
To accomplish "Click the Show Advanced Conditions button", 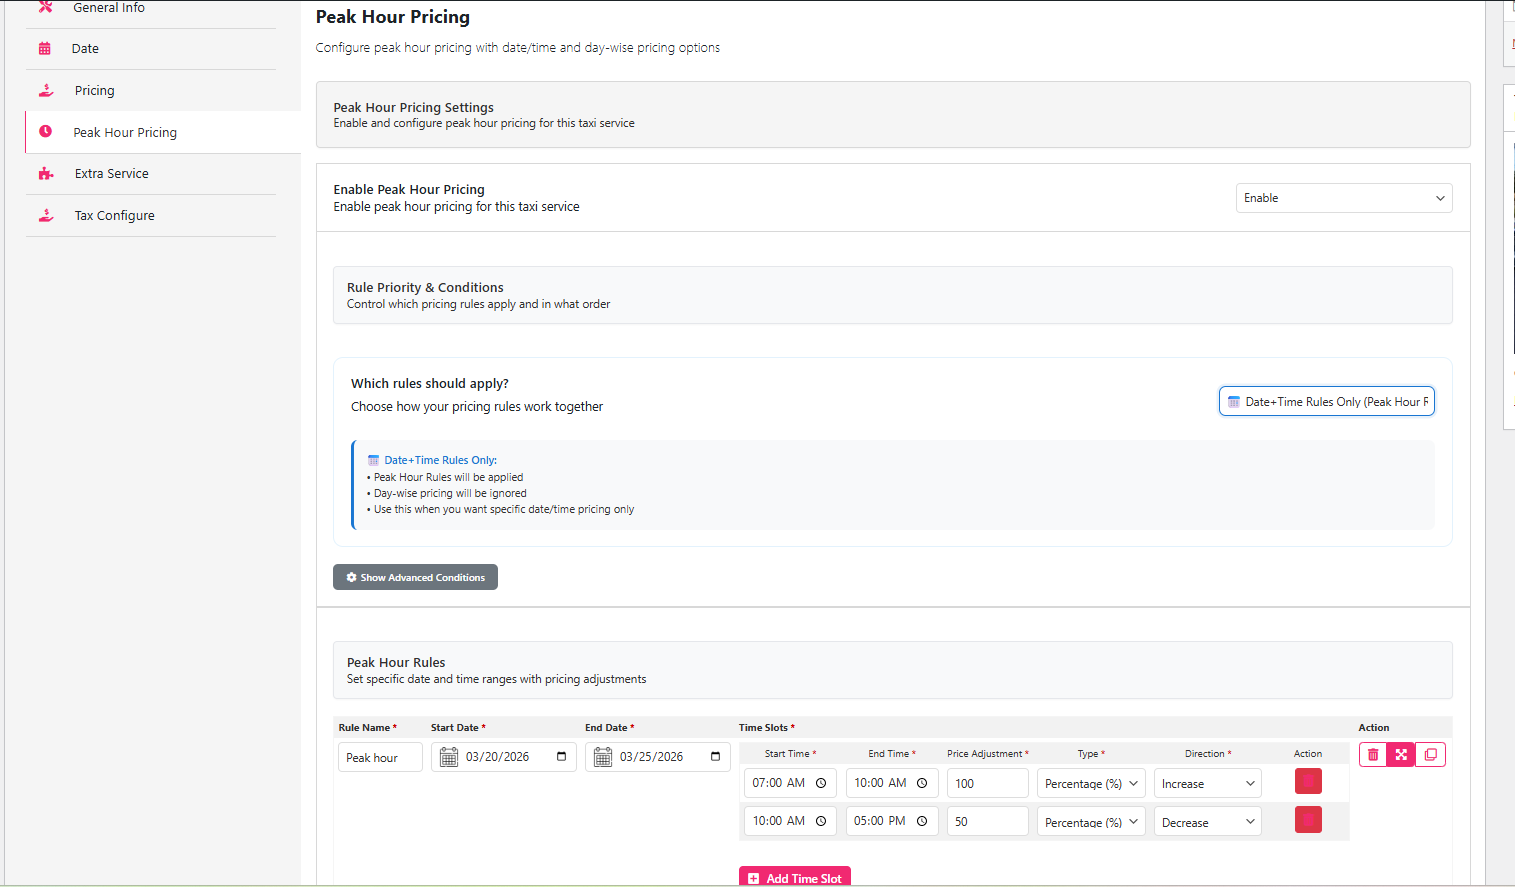I will tap(415, 578).
